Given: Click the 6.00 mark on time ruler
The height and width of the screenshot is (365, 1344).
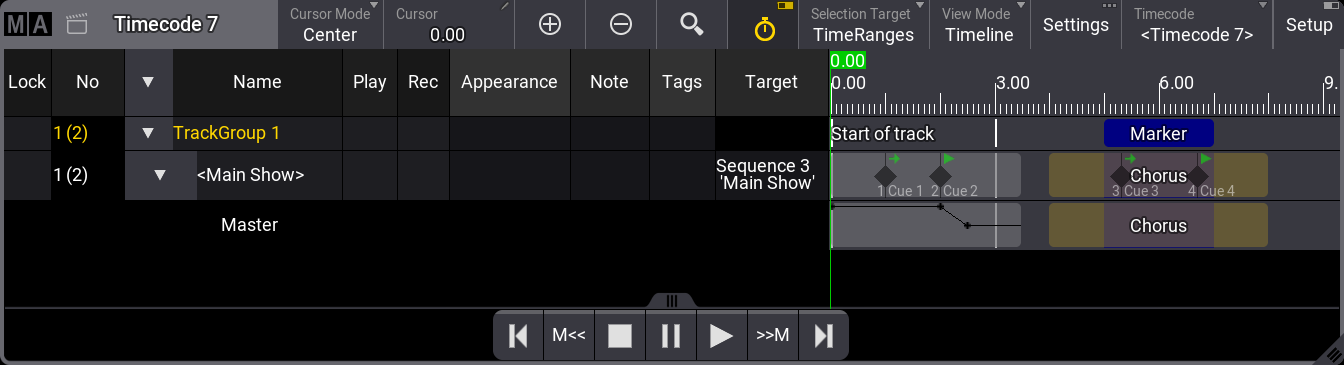Looking at the screenshot, I should coord(1176,82).
